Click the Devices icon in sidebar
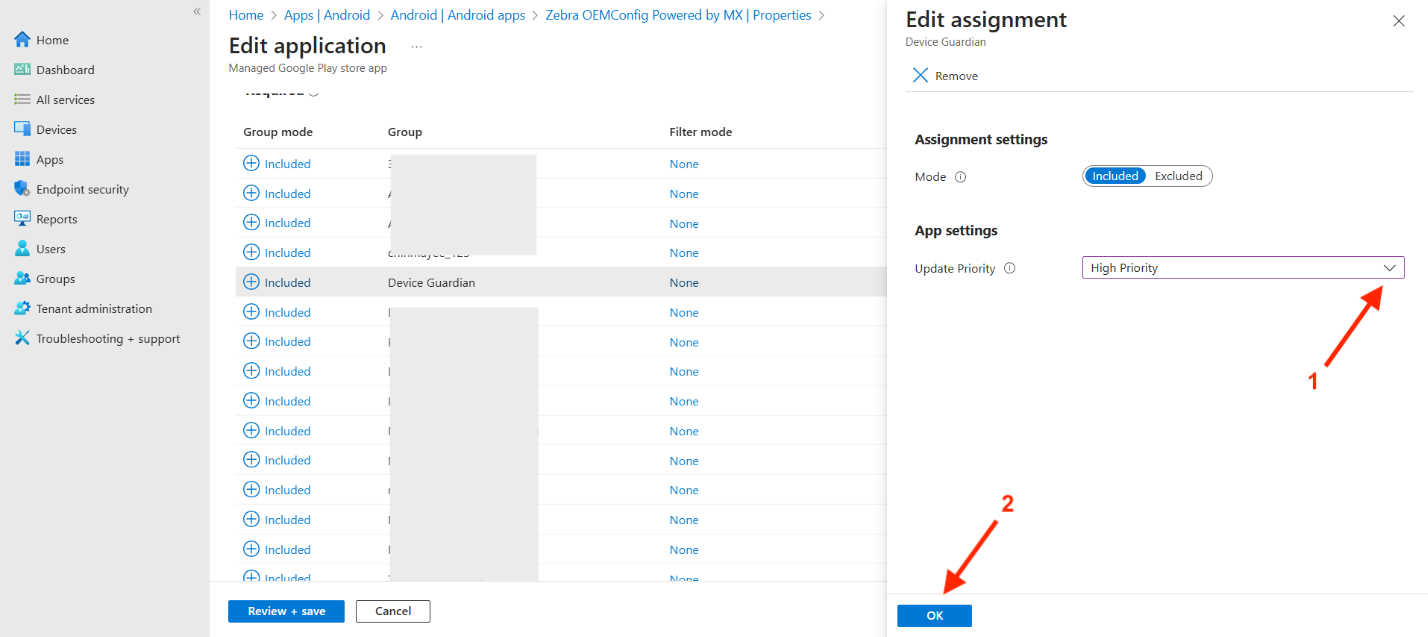Image resolution: width=1428 pixels, height=637 pixels. (22, 130)
